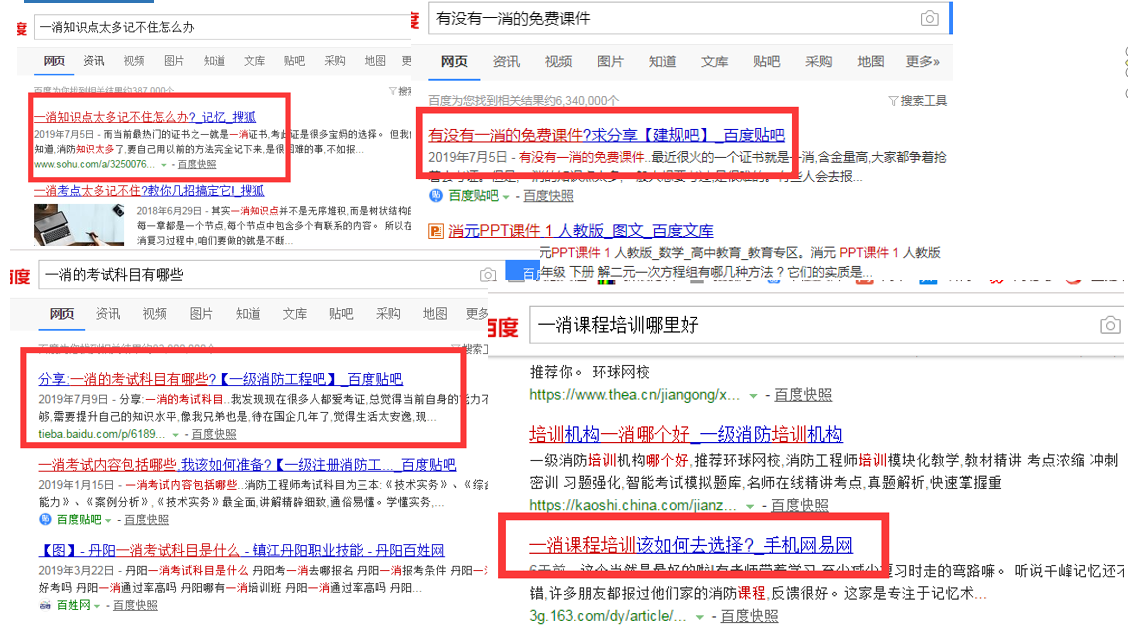
Task: Switch to 文库 tab under 一消的考试科目有哪些 search
Action: tap(294, 314)
